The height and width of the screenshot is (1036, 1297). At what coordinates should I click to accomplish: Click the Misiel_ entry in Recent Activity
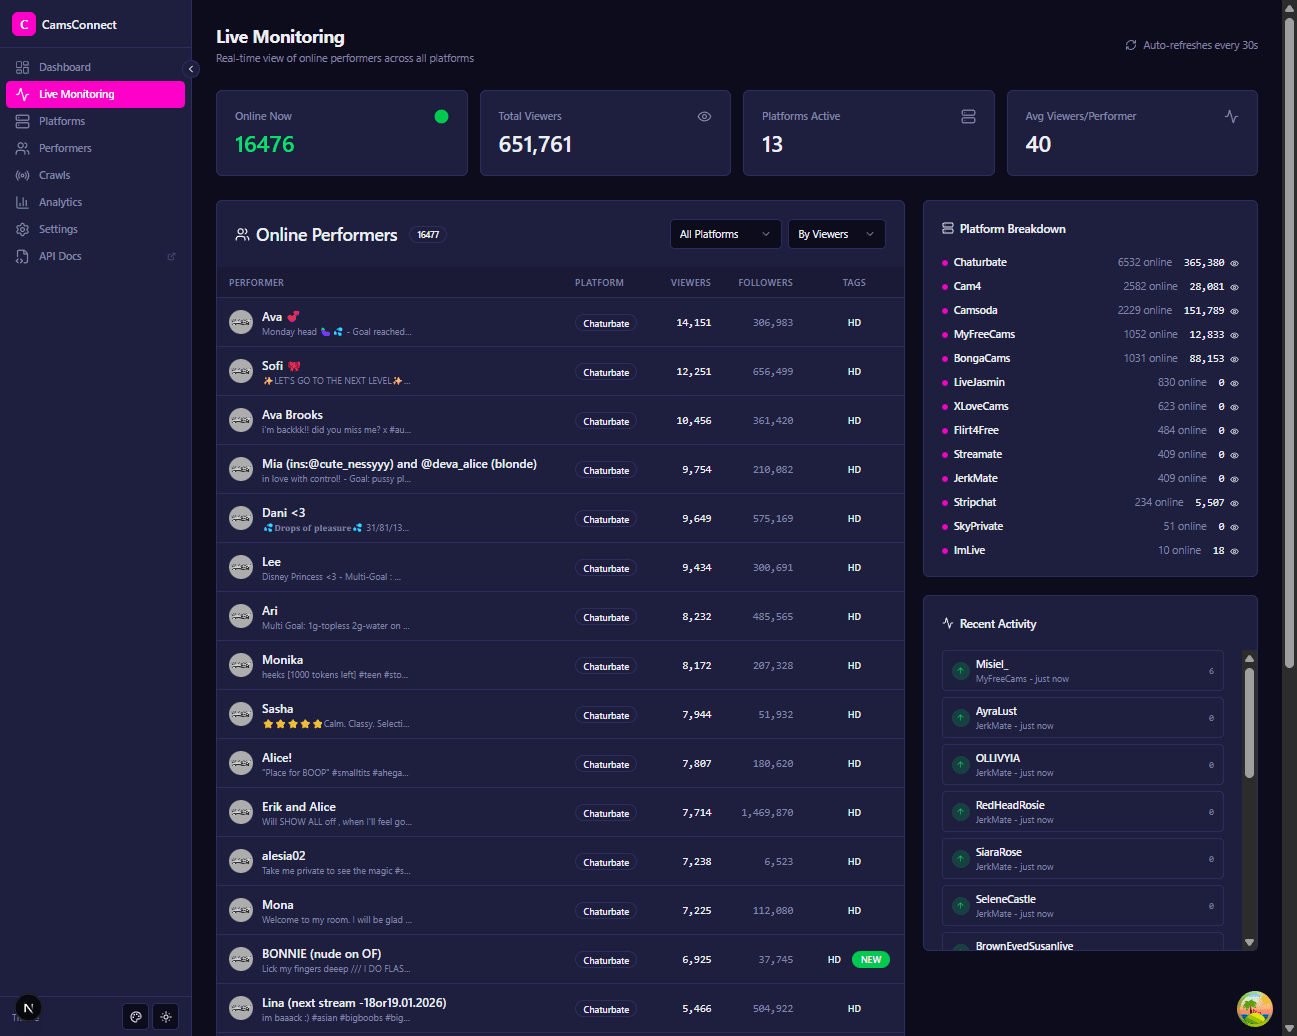pos(1082,670)
